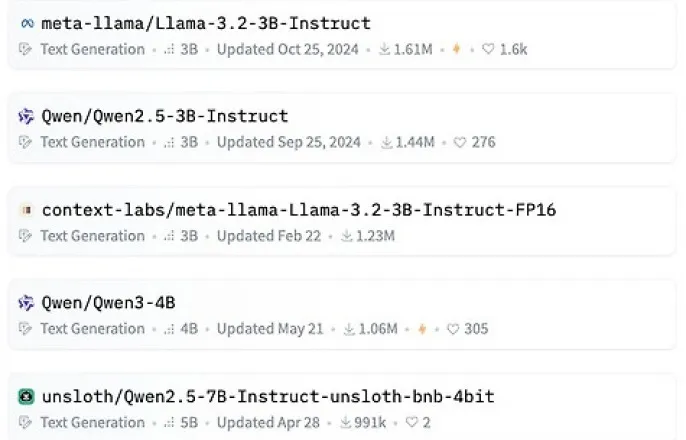The image size is (686, 440).
Task: Open meta-llama/Llama-3.2-3B-Instruct model page
Action: [206, 23]
